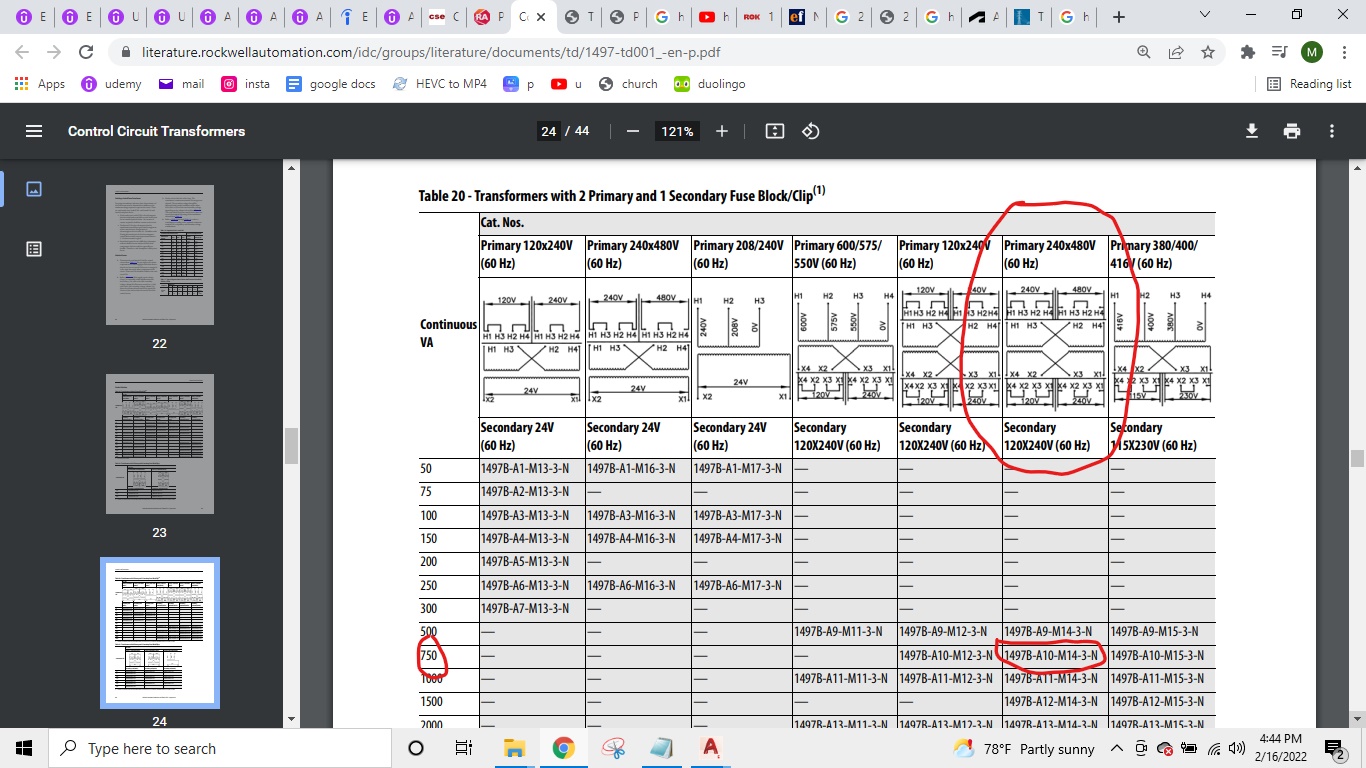The height and width of the screenshot is (768, 1366).
Task: Open the church bookmark
Action: pyautogui.click(x=628, y=84)
